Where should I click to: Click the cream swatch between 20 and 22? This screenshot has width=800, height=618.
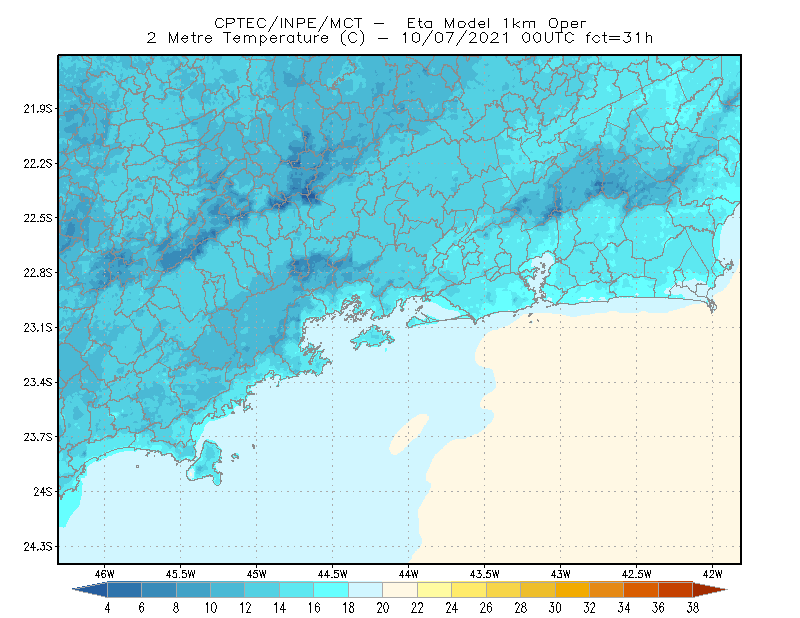point(400,590)
